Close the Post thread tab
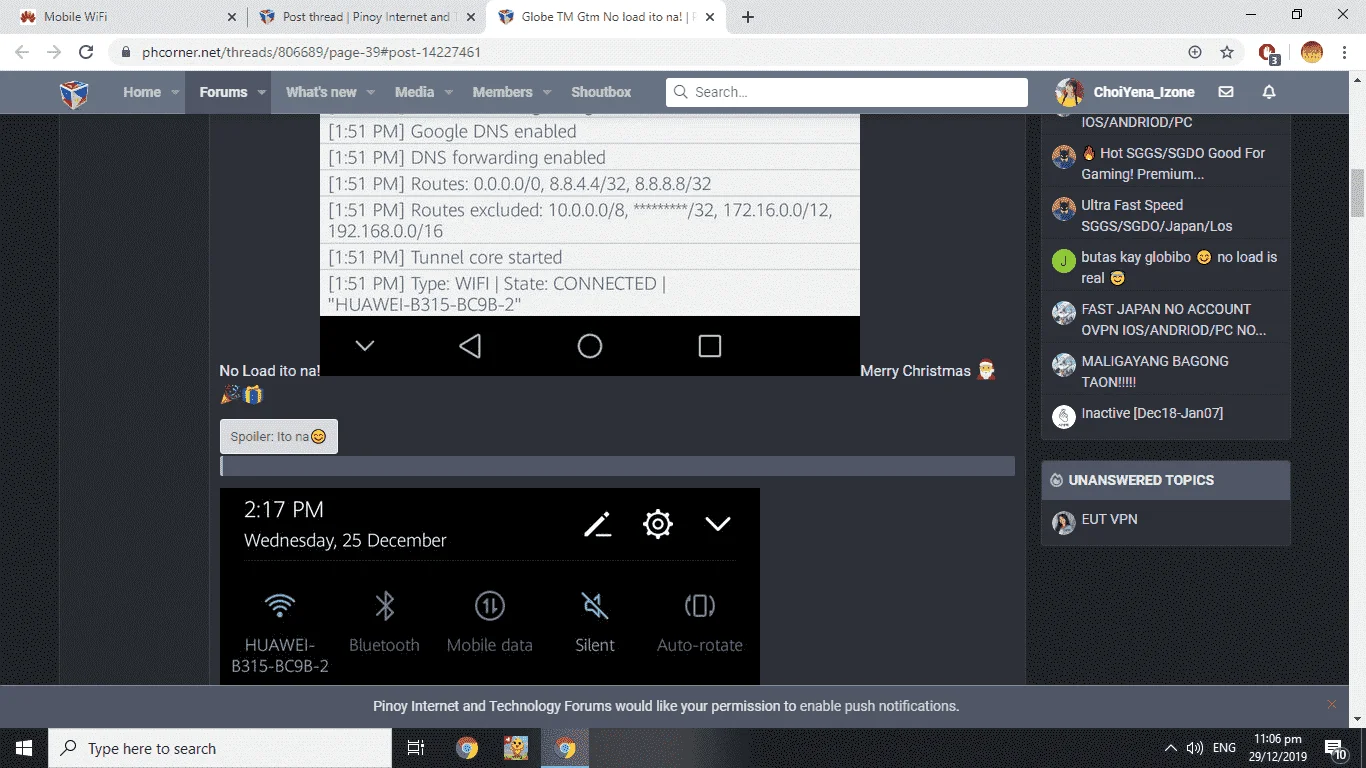 pos(471,17)
